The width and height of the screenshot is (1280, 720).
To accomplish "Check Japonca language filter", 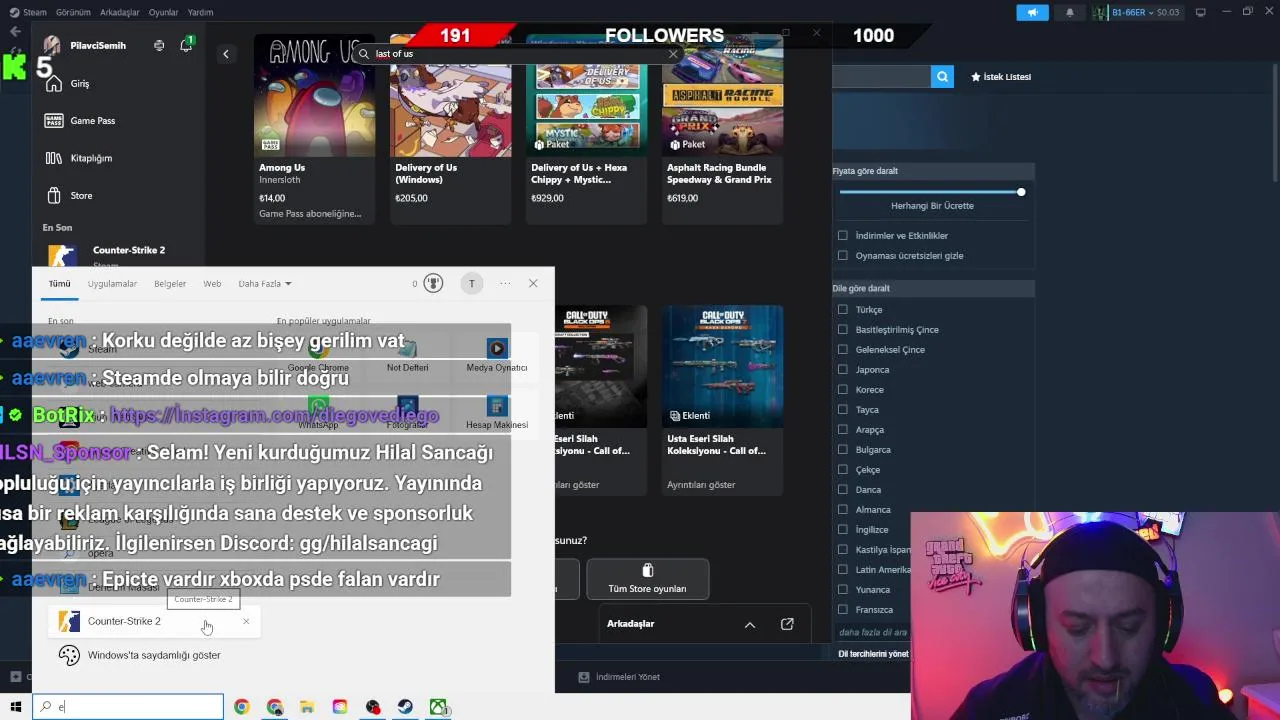I will [x=842, y=370].
